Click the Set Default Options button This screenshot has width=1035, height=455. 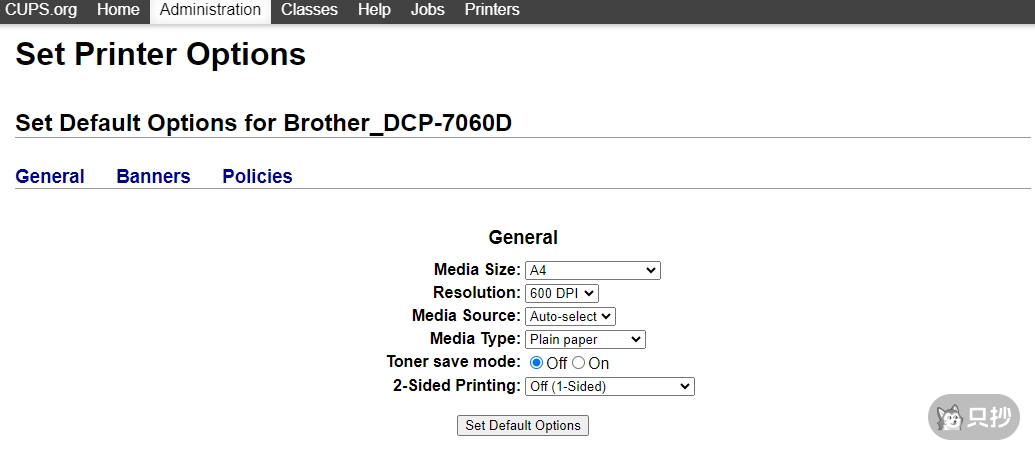523,425
